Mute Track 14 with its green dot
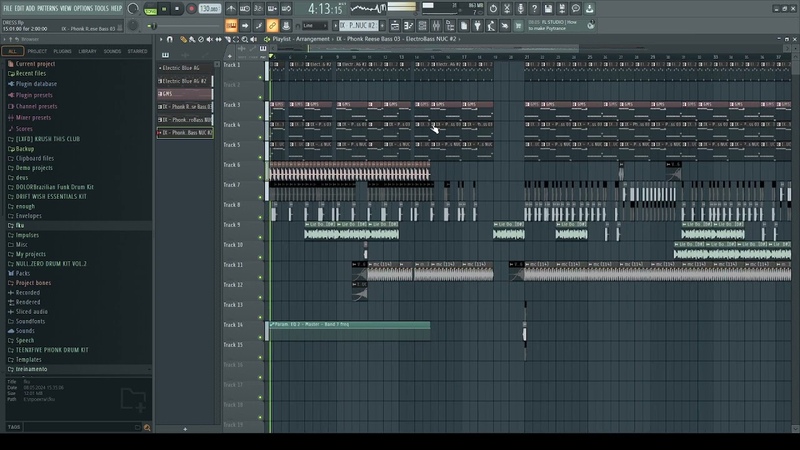This screenshot has height=450, width=800. pos(260,337)
